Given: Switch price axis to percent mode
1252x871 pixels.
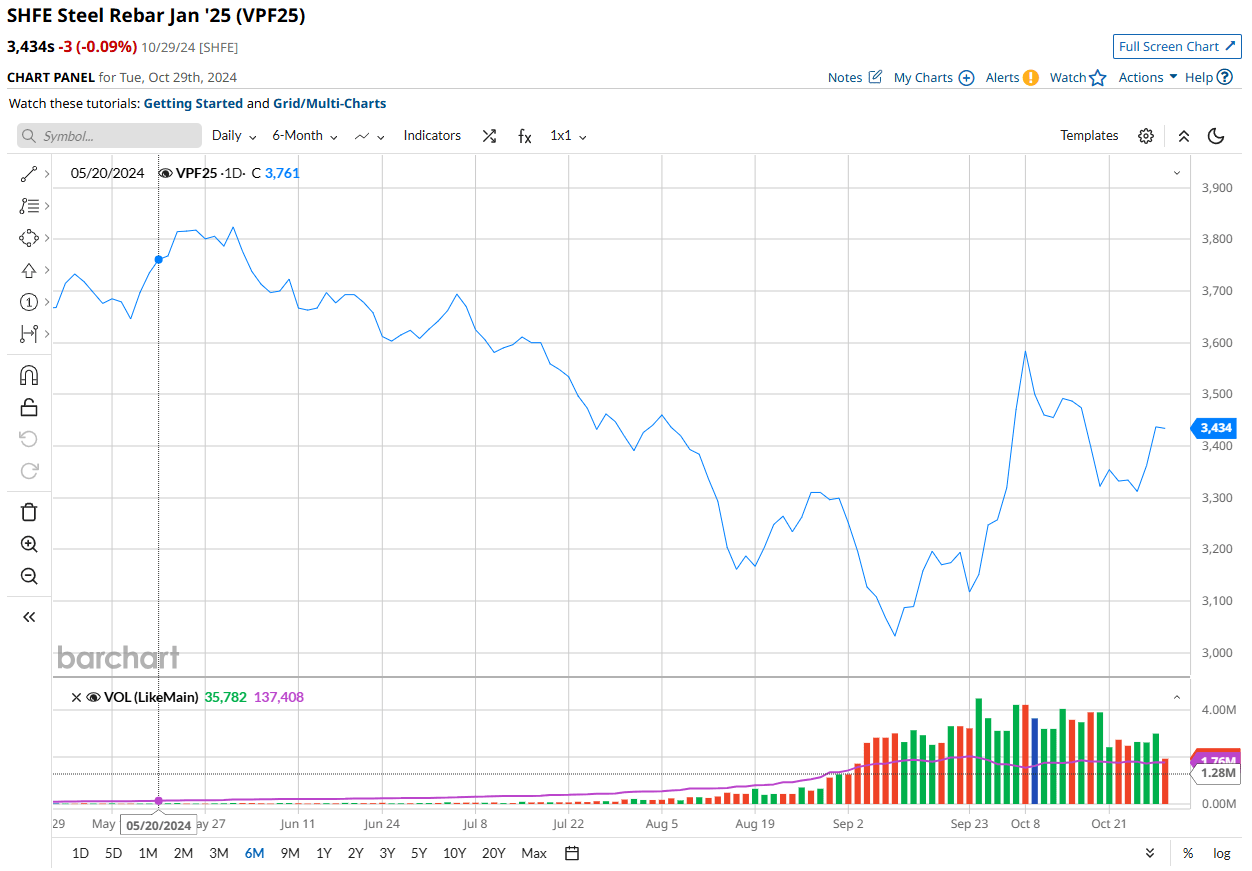Looking at the screenshot, I should 1188,853.
